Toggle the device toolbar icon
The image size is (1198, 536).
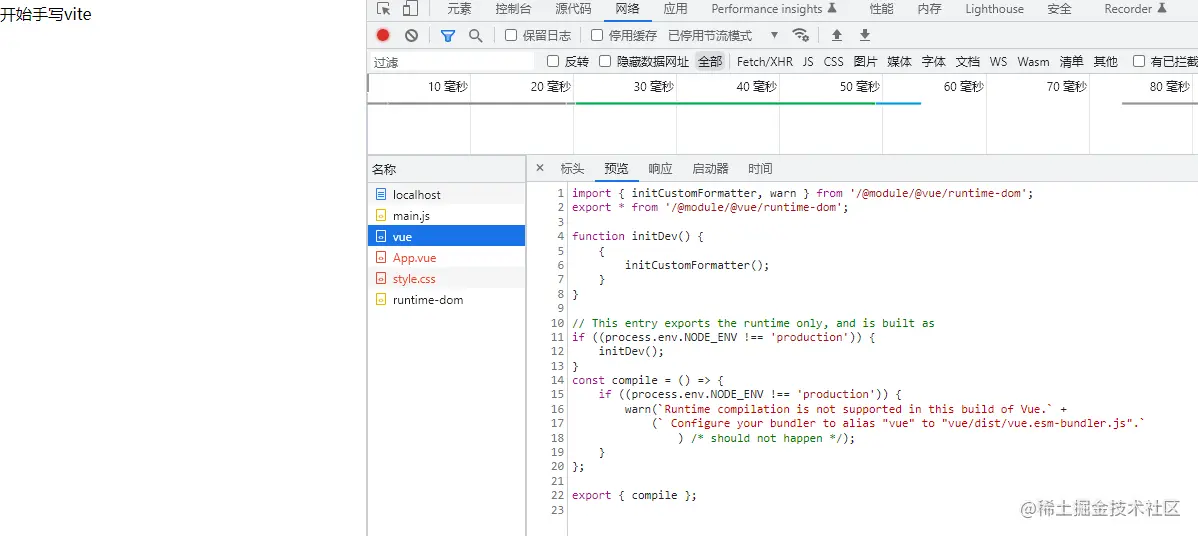point(410,9)
